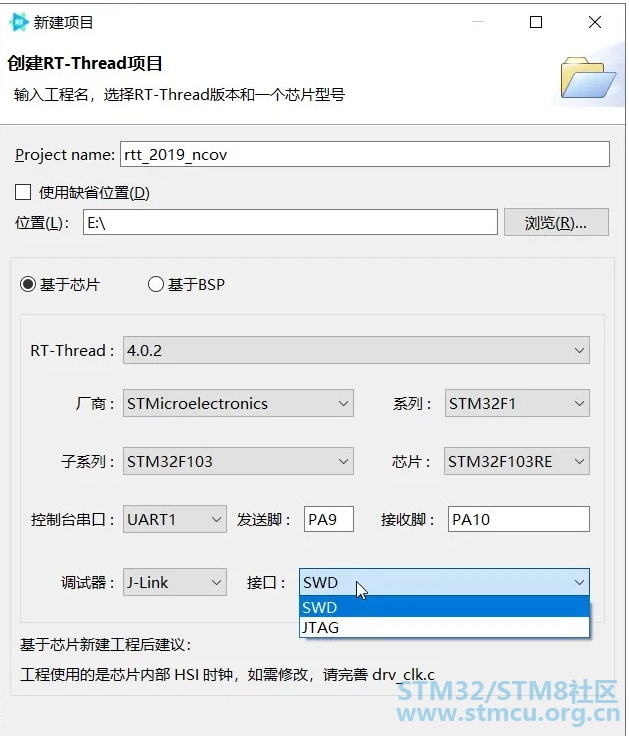Image resolution: width=629 pixels, height=736 pixels.
Task: Click the drv_clk.c HSI clock hint text
Action: click(x=228, y=675)
